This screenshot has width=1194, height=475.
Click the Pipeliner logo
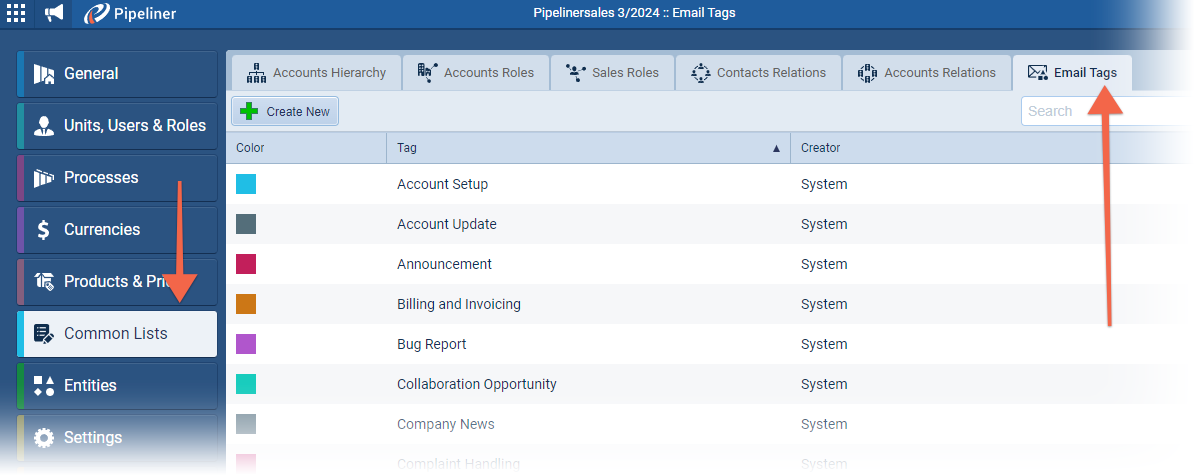tap(130, 13)
